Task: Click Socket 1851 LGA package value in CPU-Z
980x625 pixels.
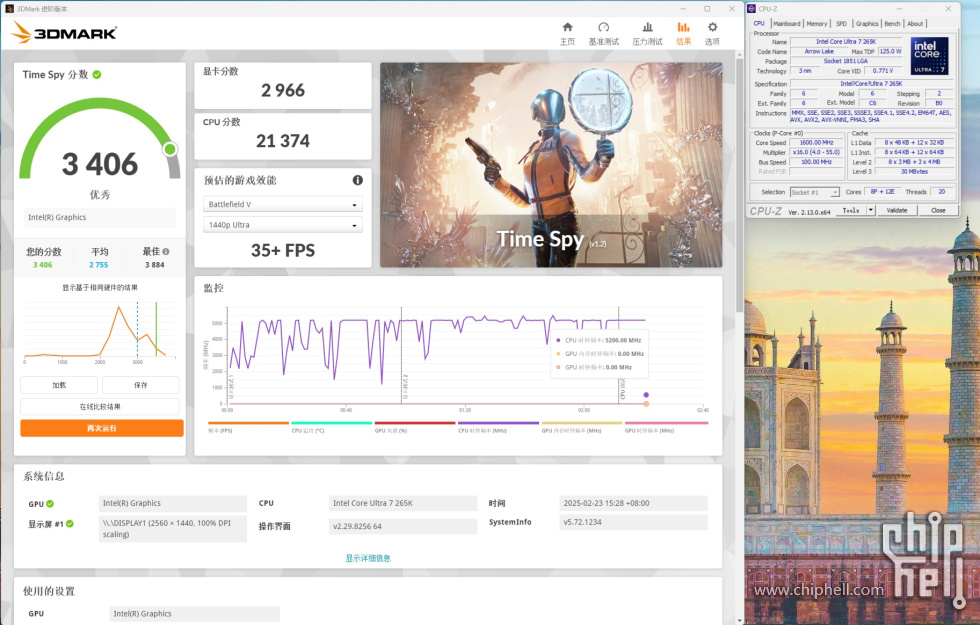Action: point(846,61)
